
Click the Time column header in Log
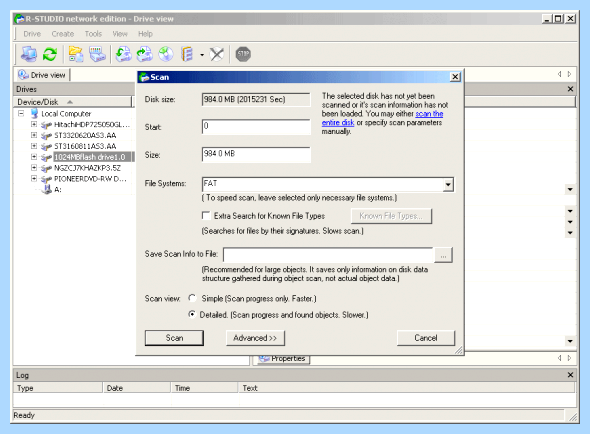204,388
